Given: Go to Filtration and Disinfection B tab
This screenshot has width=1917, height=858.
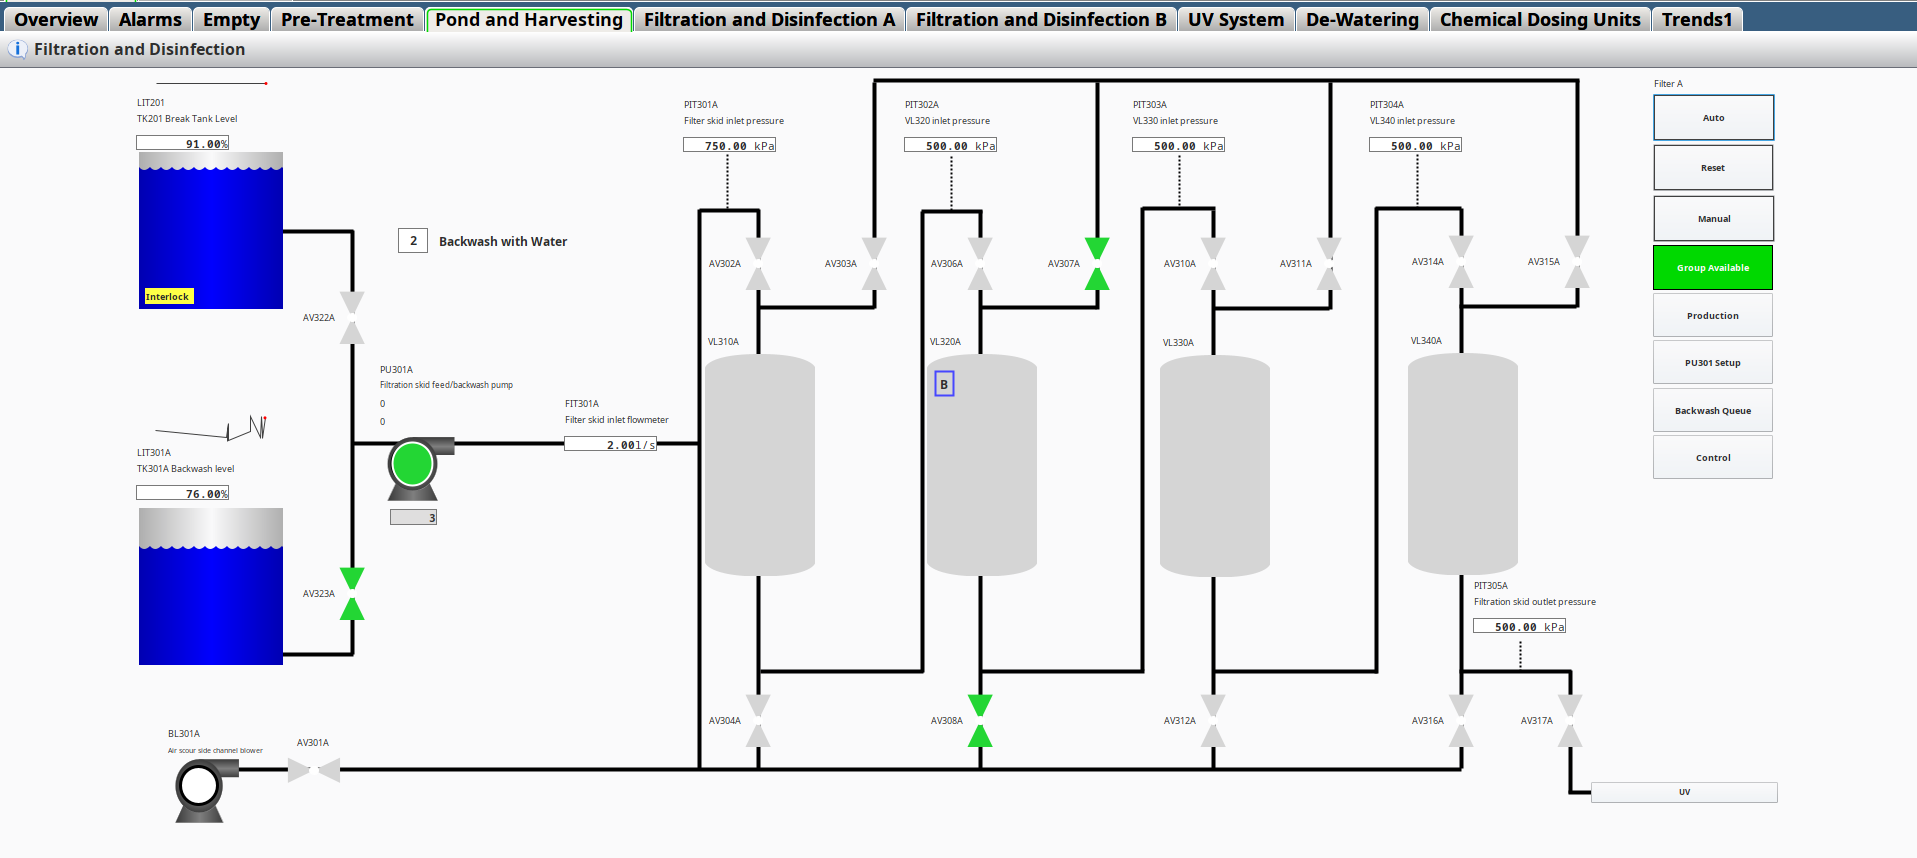Looking at the screenshot, I should pos(1041,19).
